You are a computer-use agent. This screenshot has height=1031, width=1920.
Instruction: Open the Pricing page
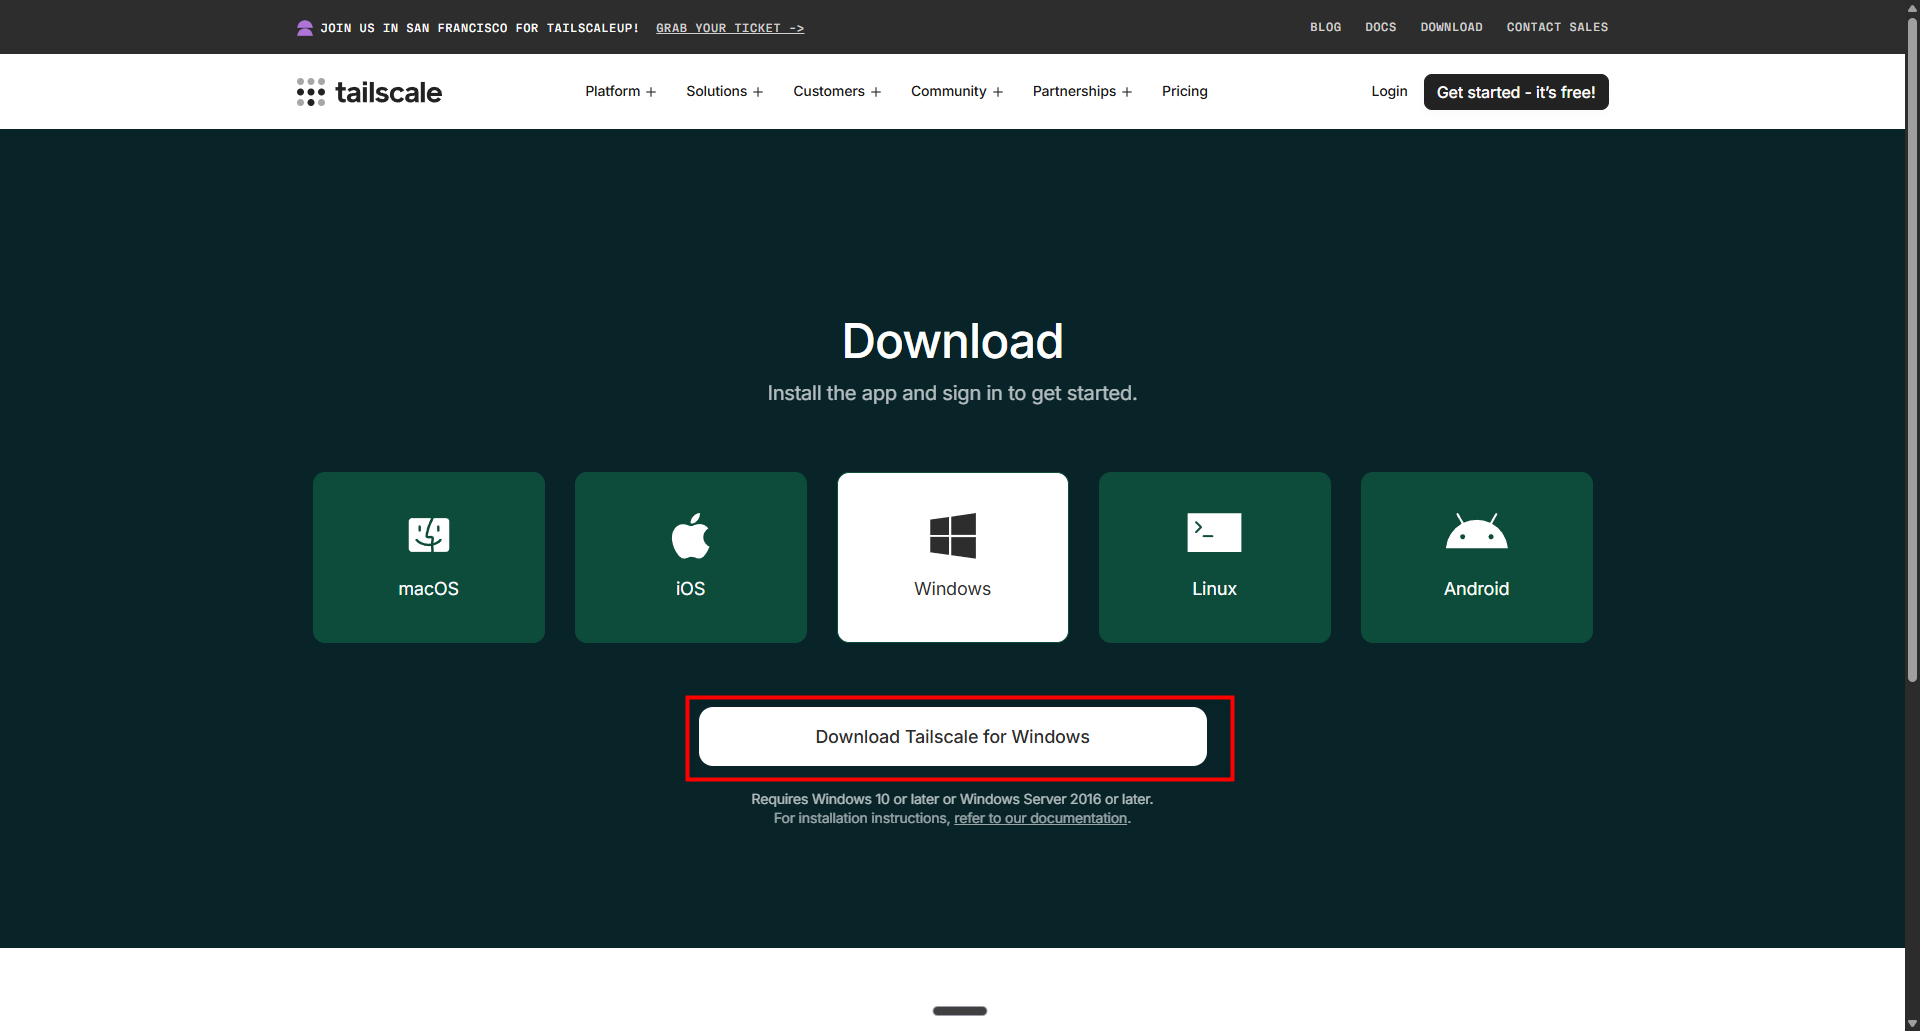coord(1185,91)
